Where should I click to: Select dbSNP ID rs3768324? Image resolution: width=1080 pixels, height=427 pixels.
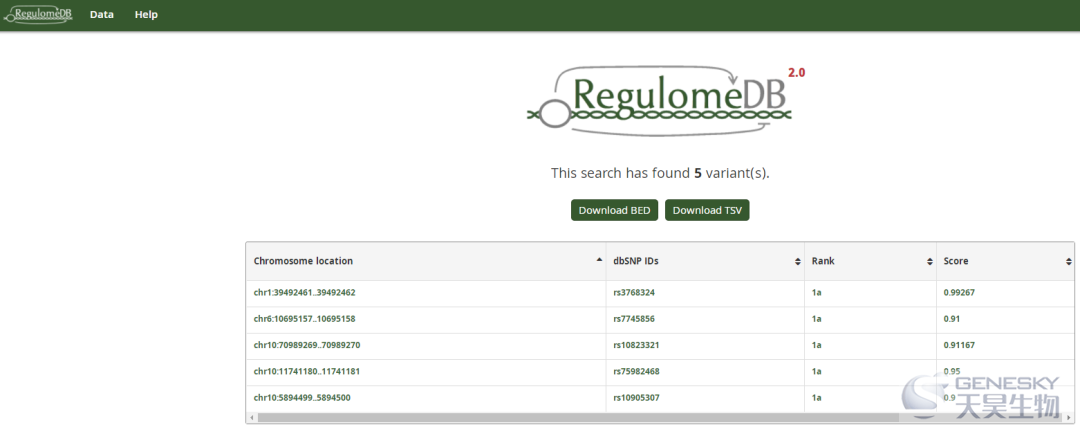click(634, 293)
